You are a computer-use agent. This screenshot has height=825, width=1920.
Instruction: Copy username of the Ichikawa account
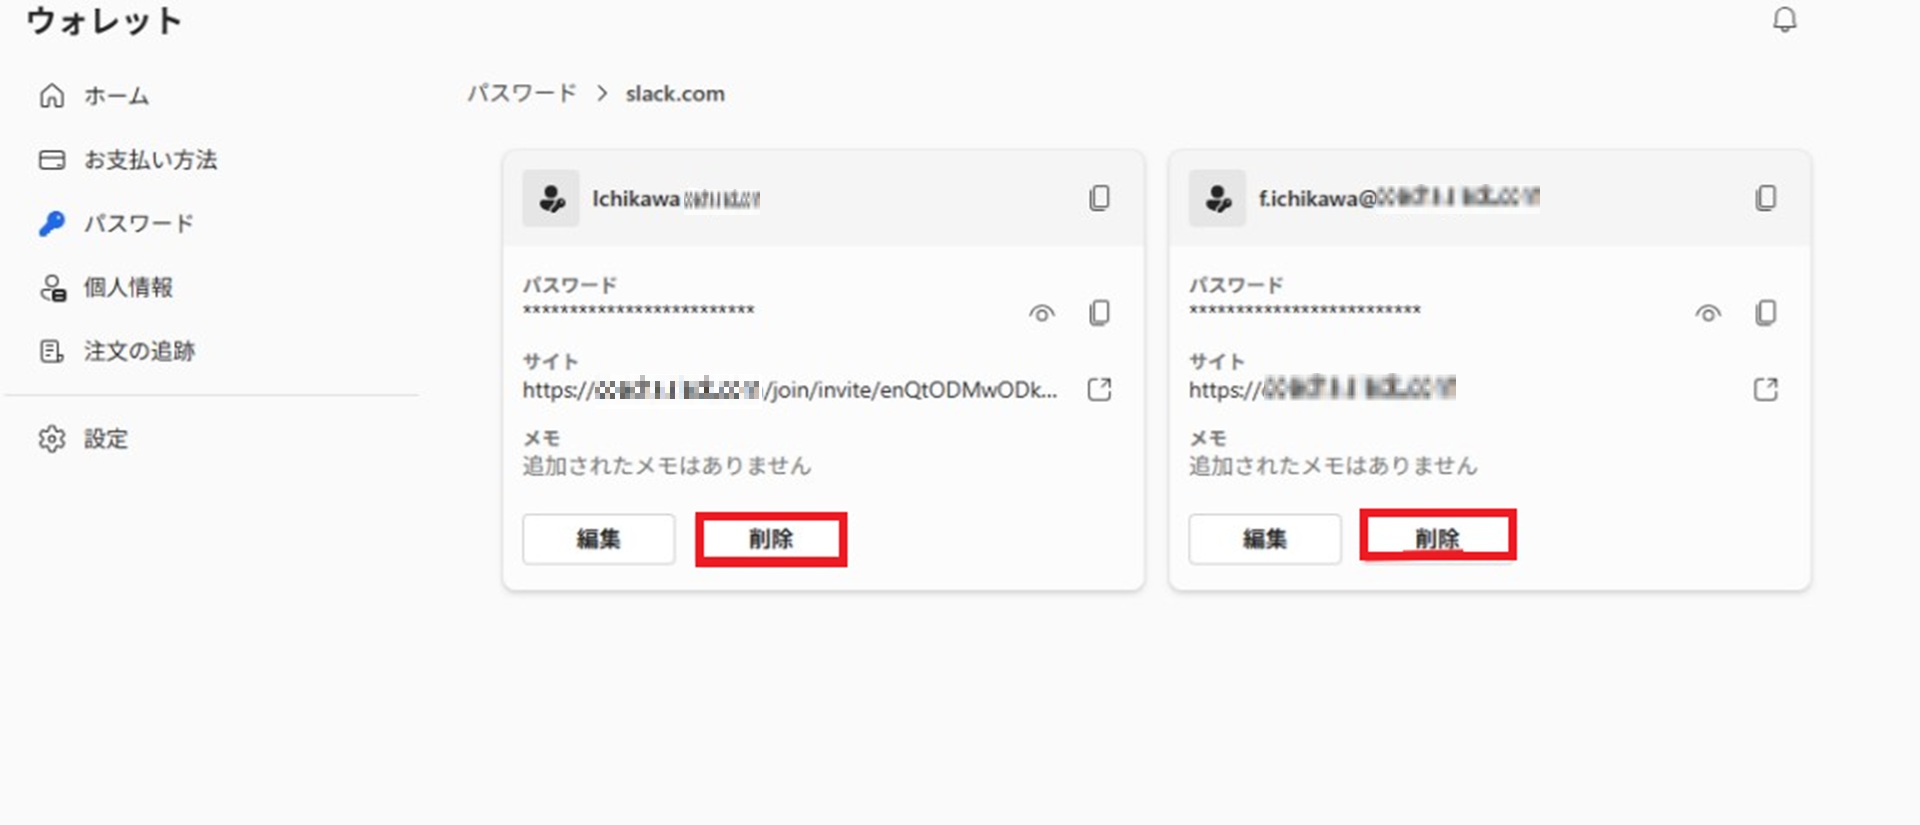tap(1099, 198)
